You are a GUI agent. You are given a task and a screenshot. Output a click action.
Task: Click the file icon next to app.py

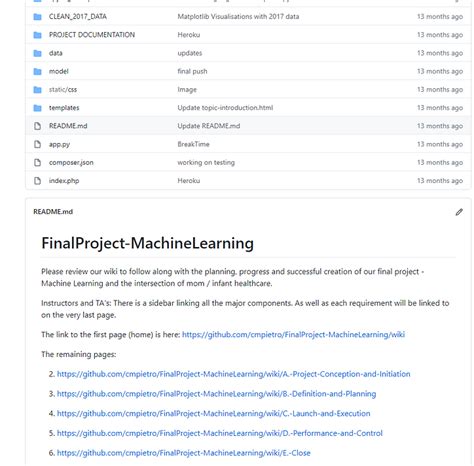coord(38,144)
